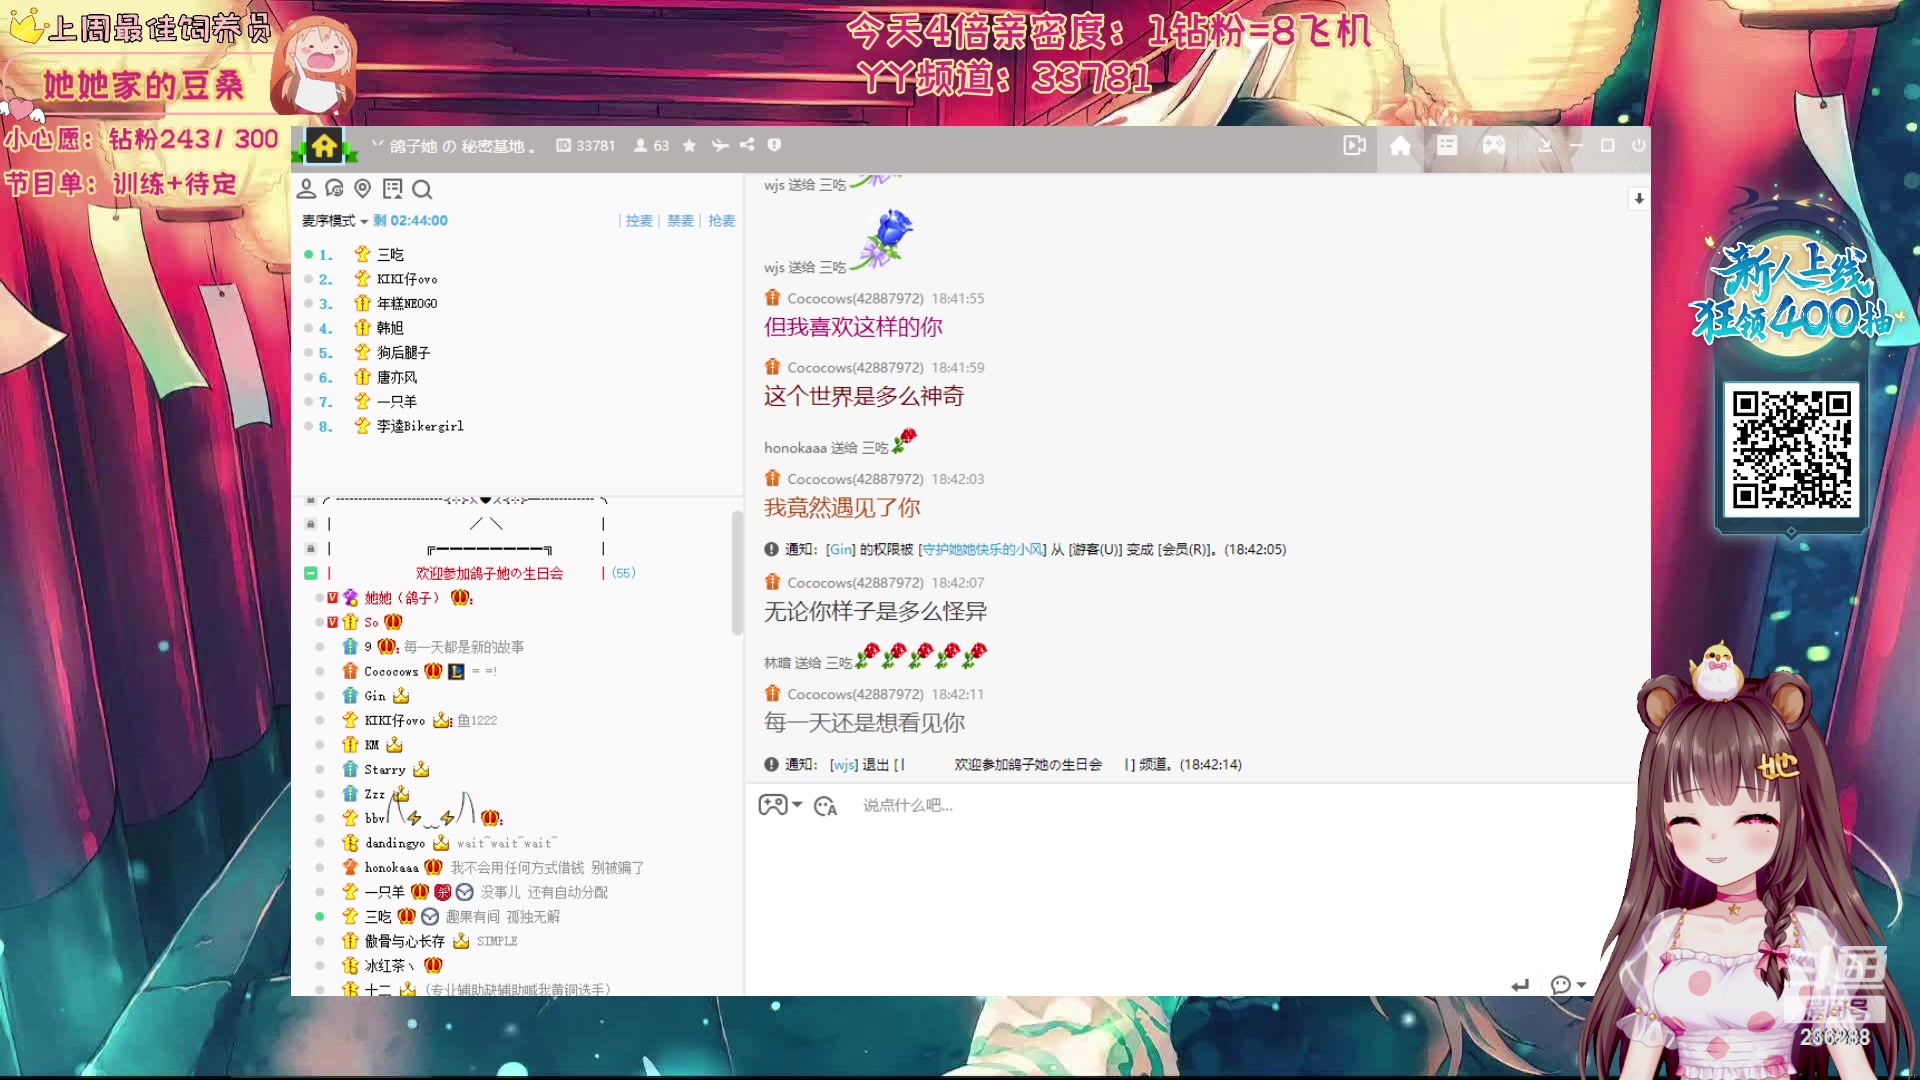This screenshot has height=1080, width=1920.
Task: Favorite the channel with the star icon
Action: click(689, 145)
